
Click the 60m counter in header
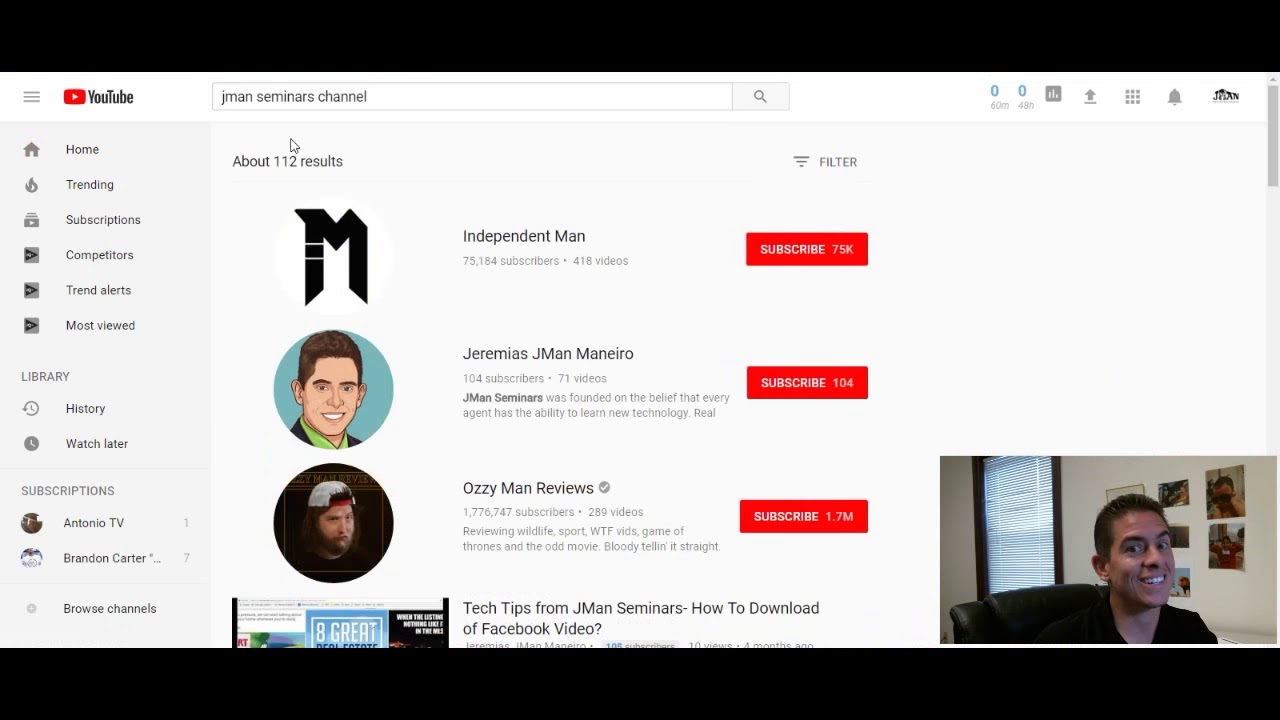pos(999,97)
